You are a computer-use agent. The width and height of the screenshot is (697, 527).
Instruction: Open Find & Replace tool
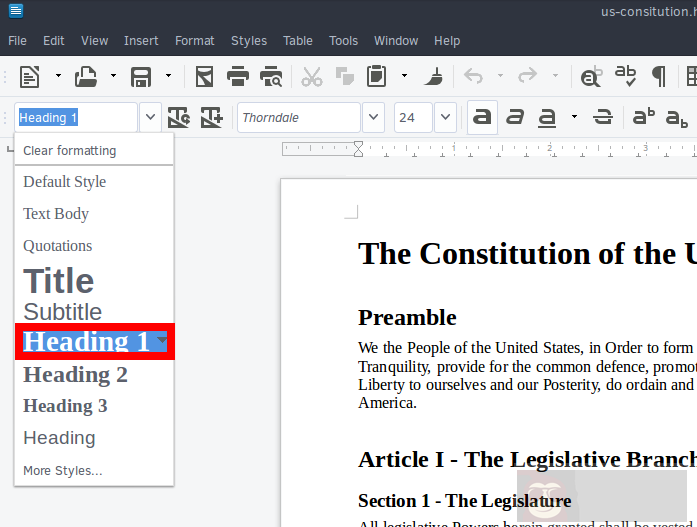(591, 76)
